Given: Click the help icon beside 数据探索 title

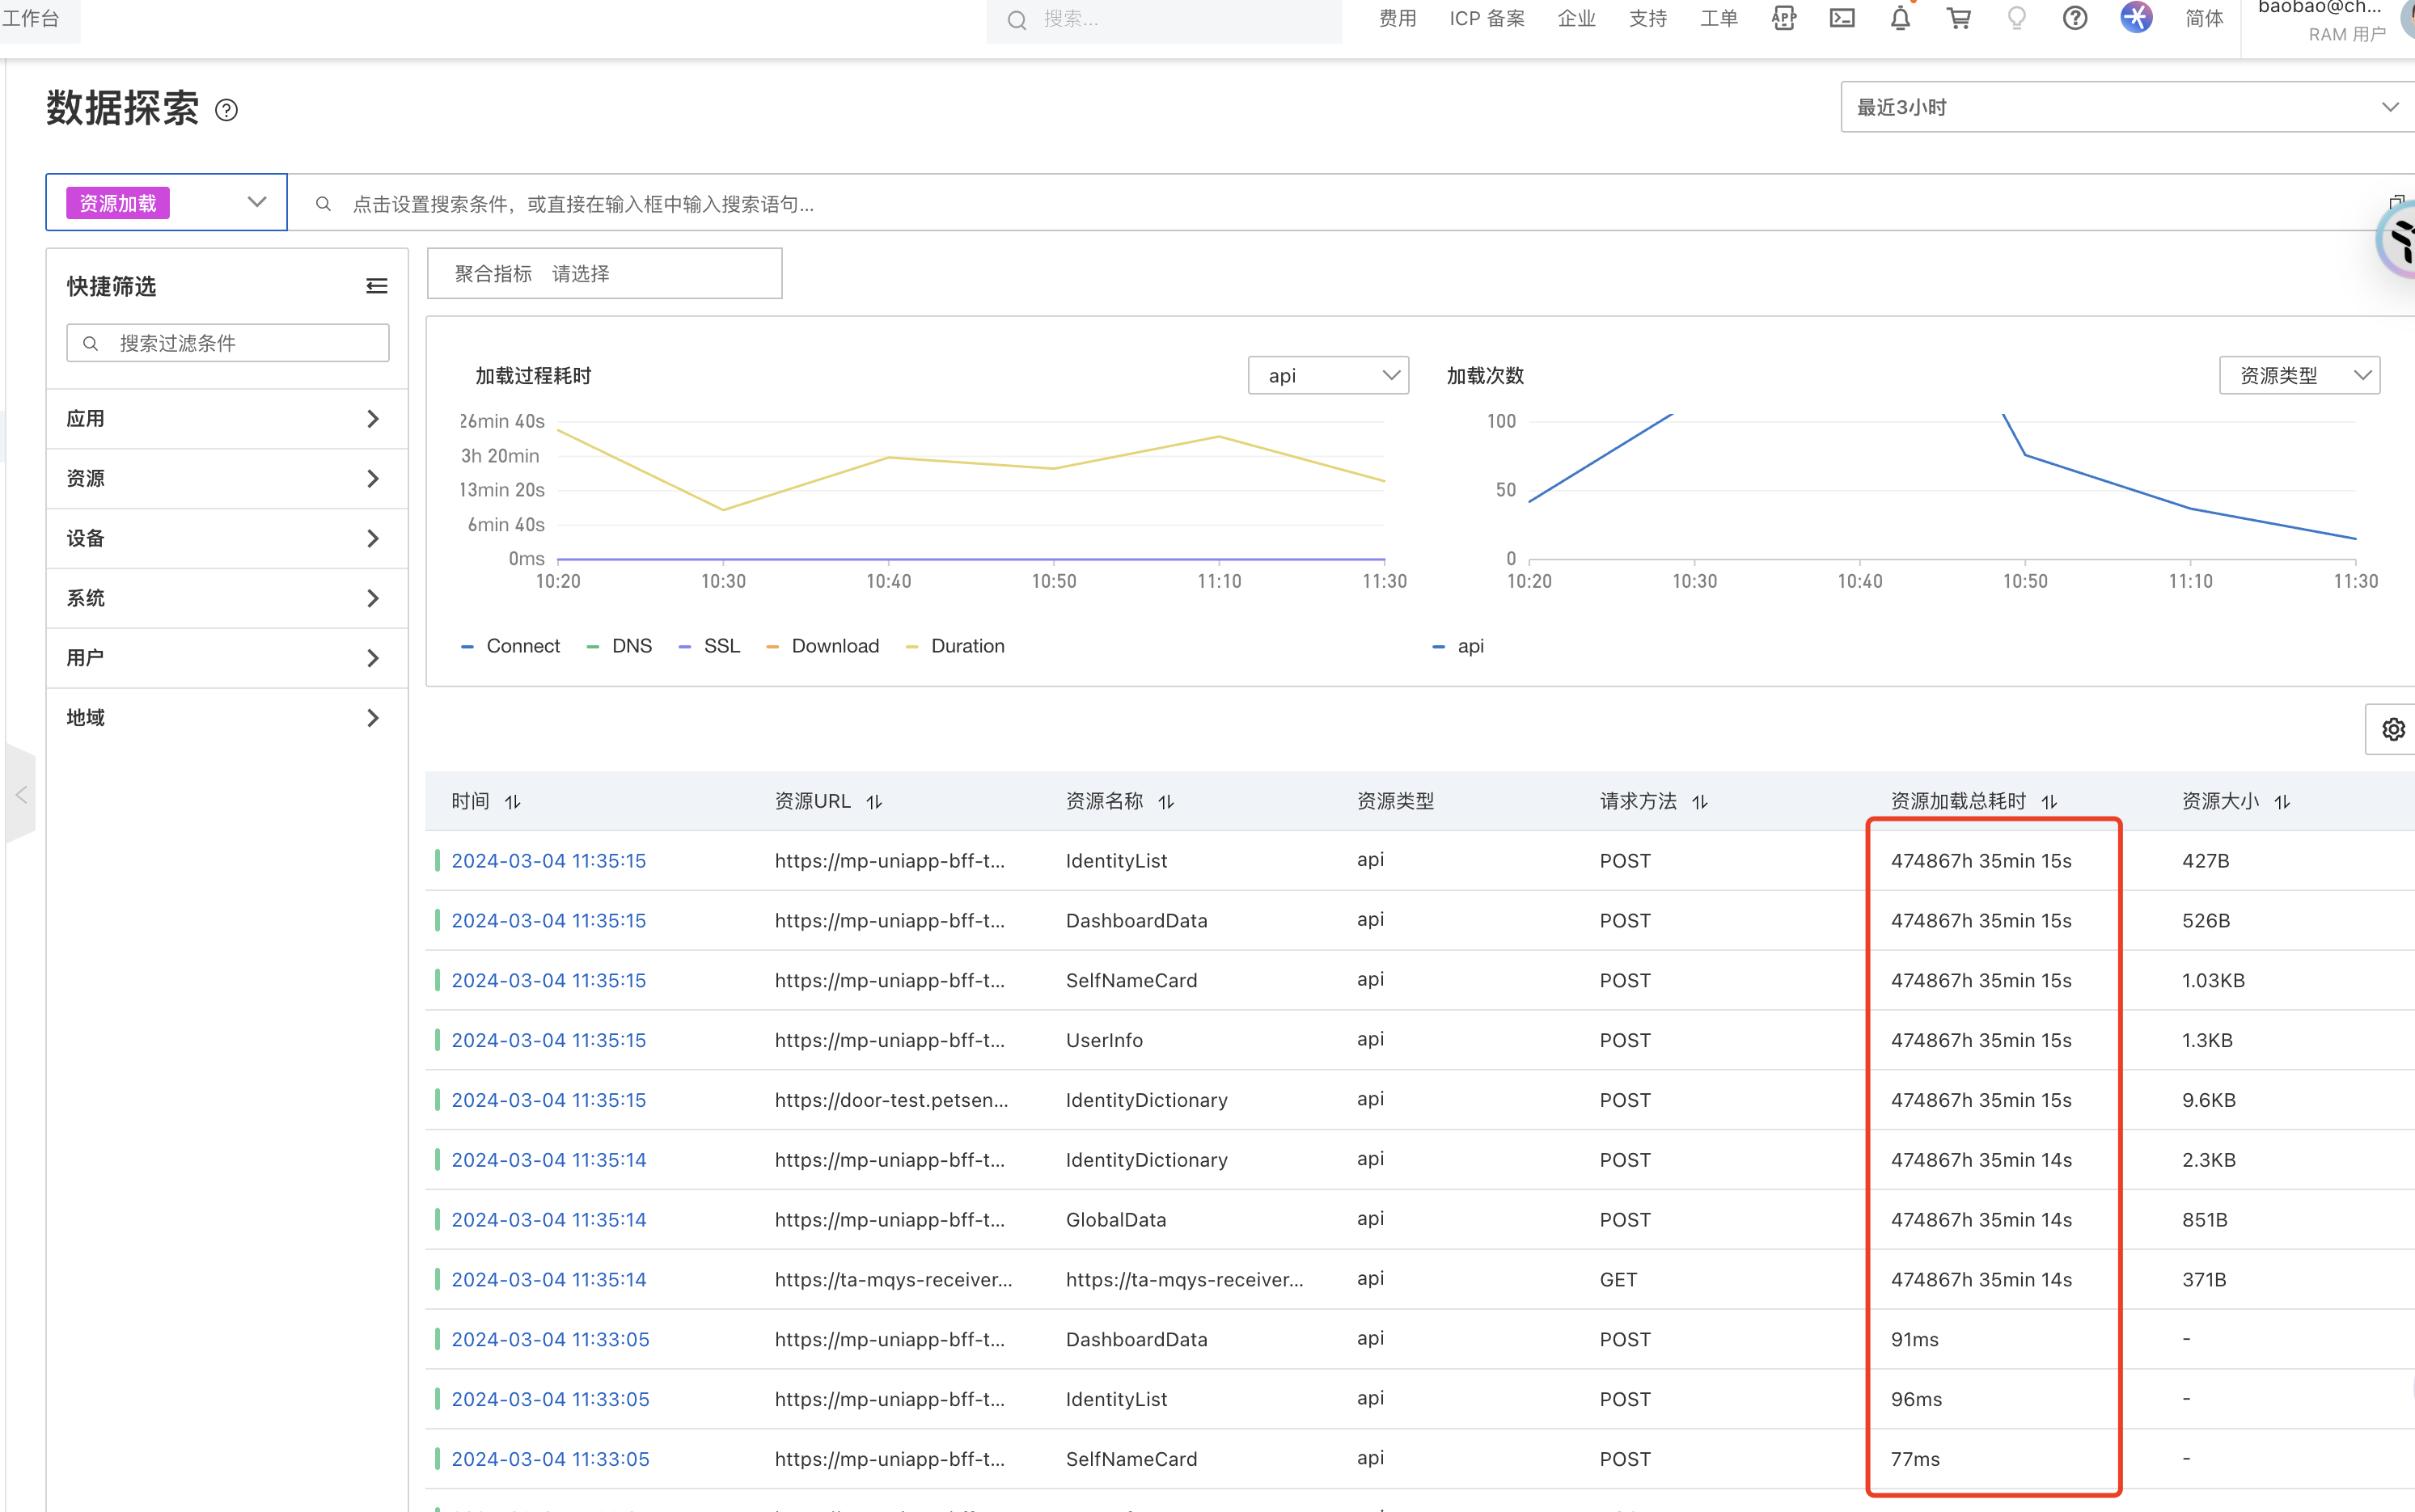Looking at the screenshot, I should pos(226,110).
